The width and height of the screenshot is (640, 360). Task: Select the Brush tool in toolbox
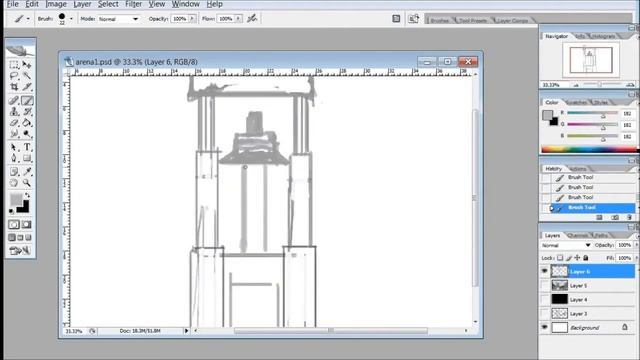[27, 100]
